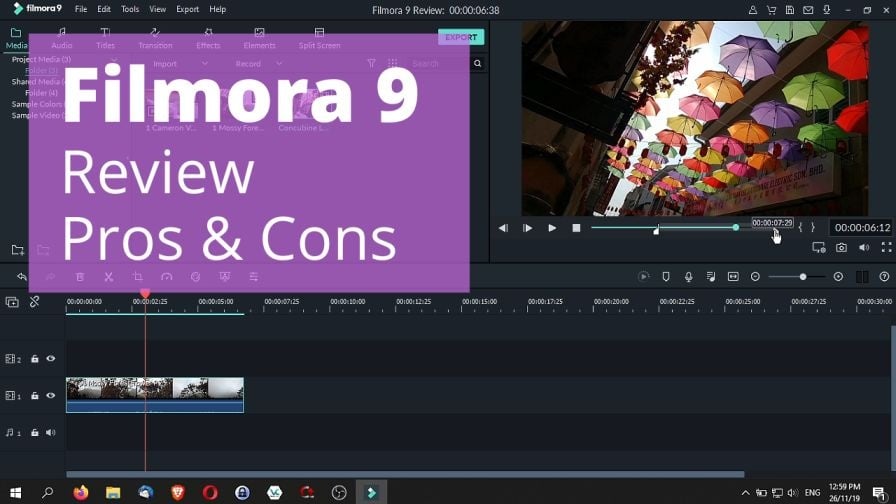
Task: Click the red timeline playhead marker
Action: click(x=145, y=293)
